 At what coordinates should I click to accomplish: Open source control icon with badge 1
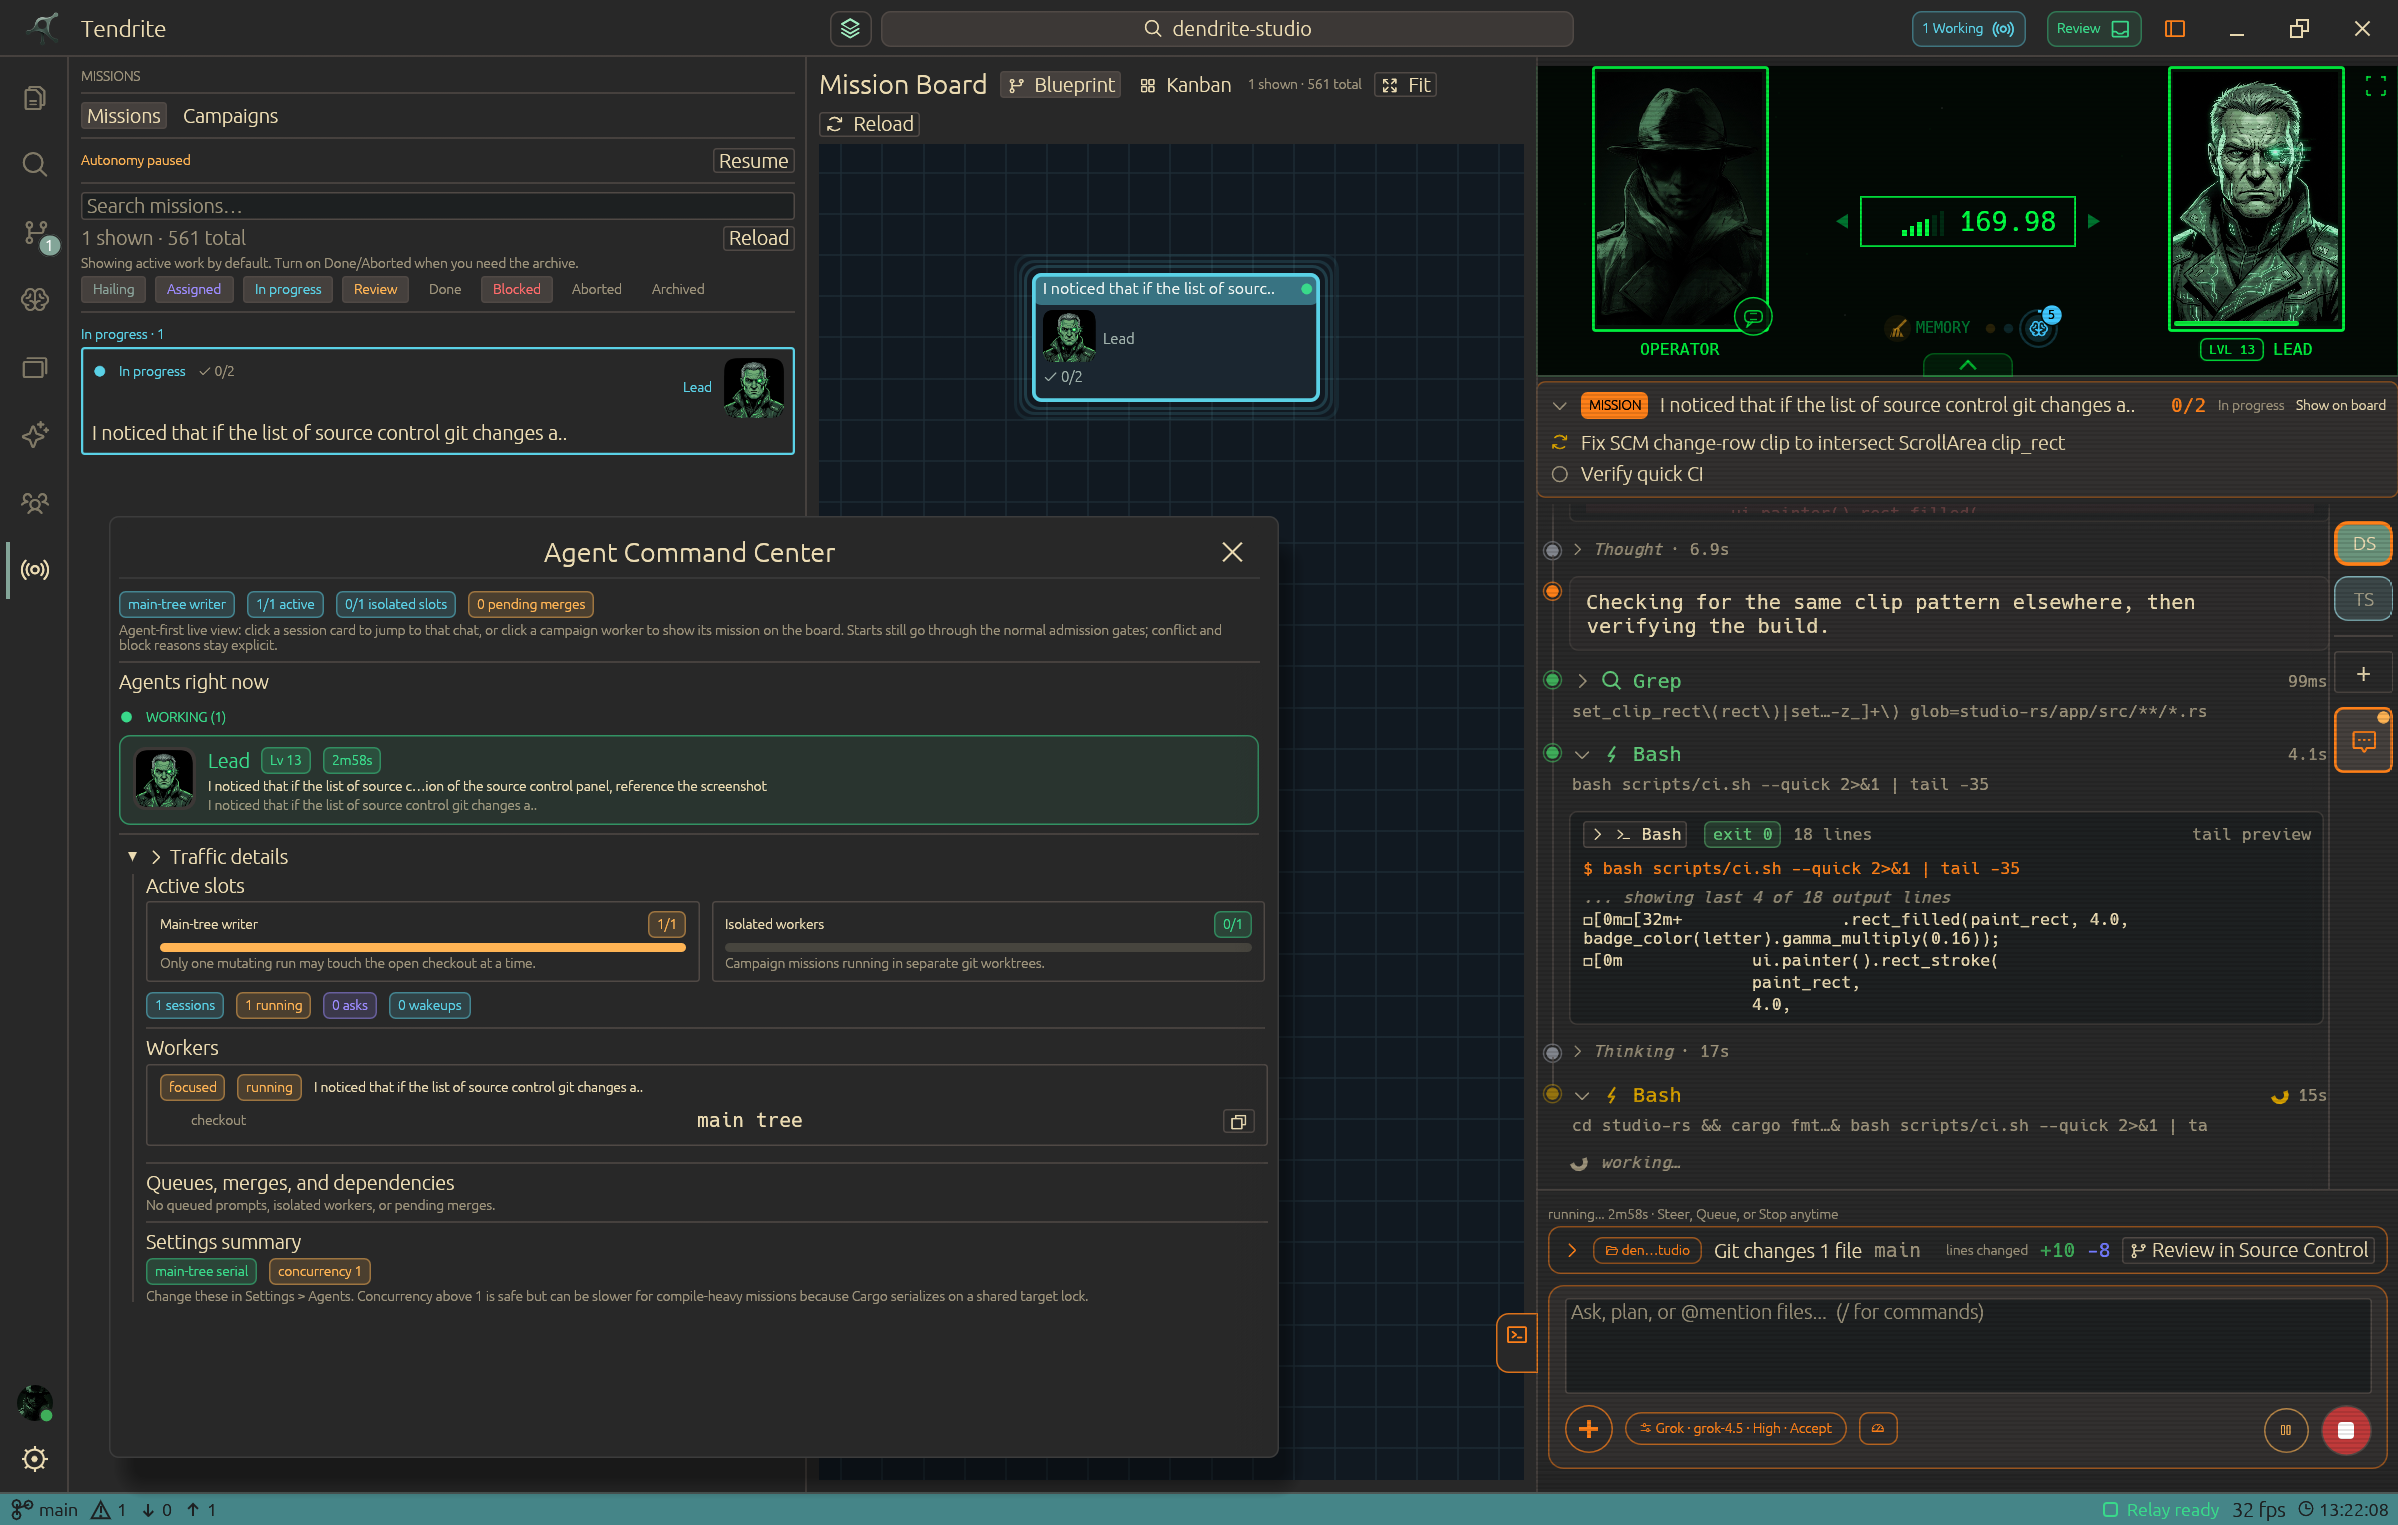[37, 235]
